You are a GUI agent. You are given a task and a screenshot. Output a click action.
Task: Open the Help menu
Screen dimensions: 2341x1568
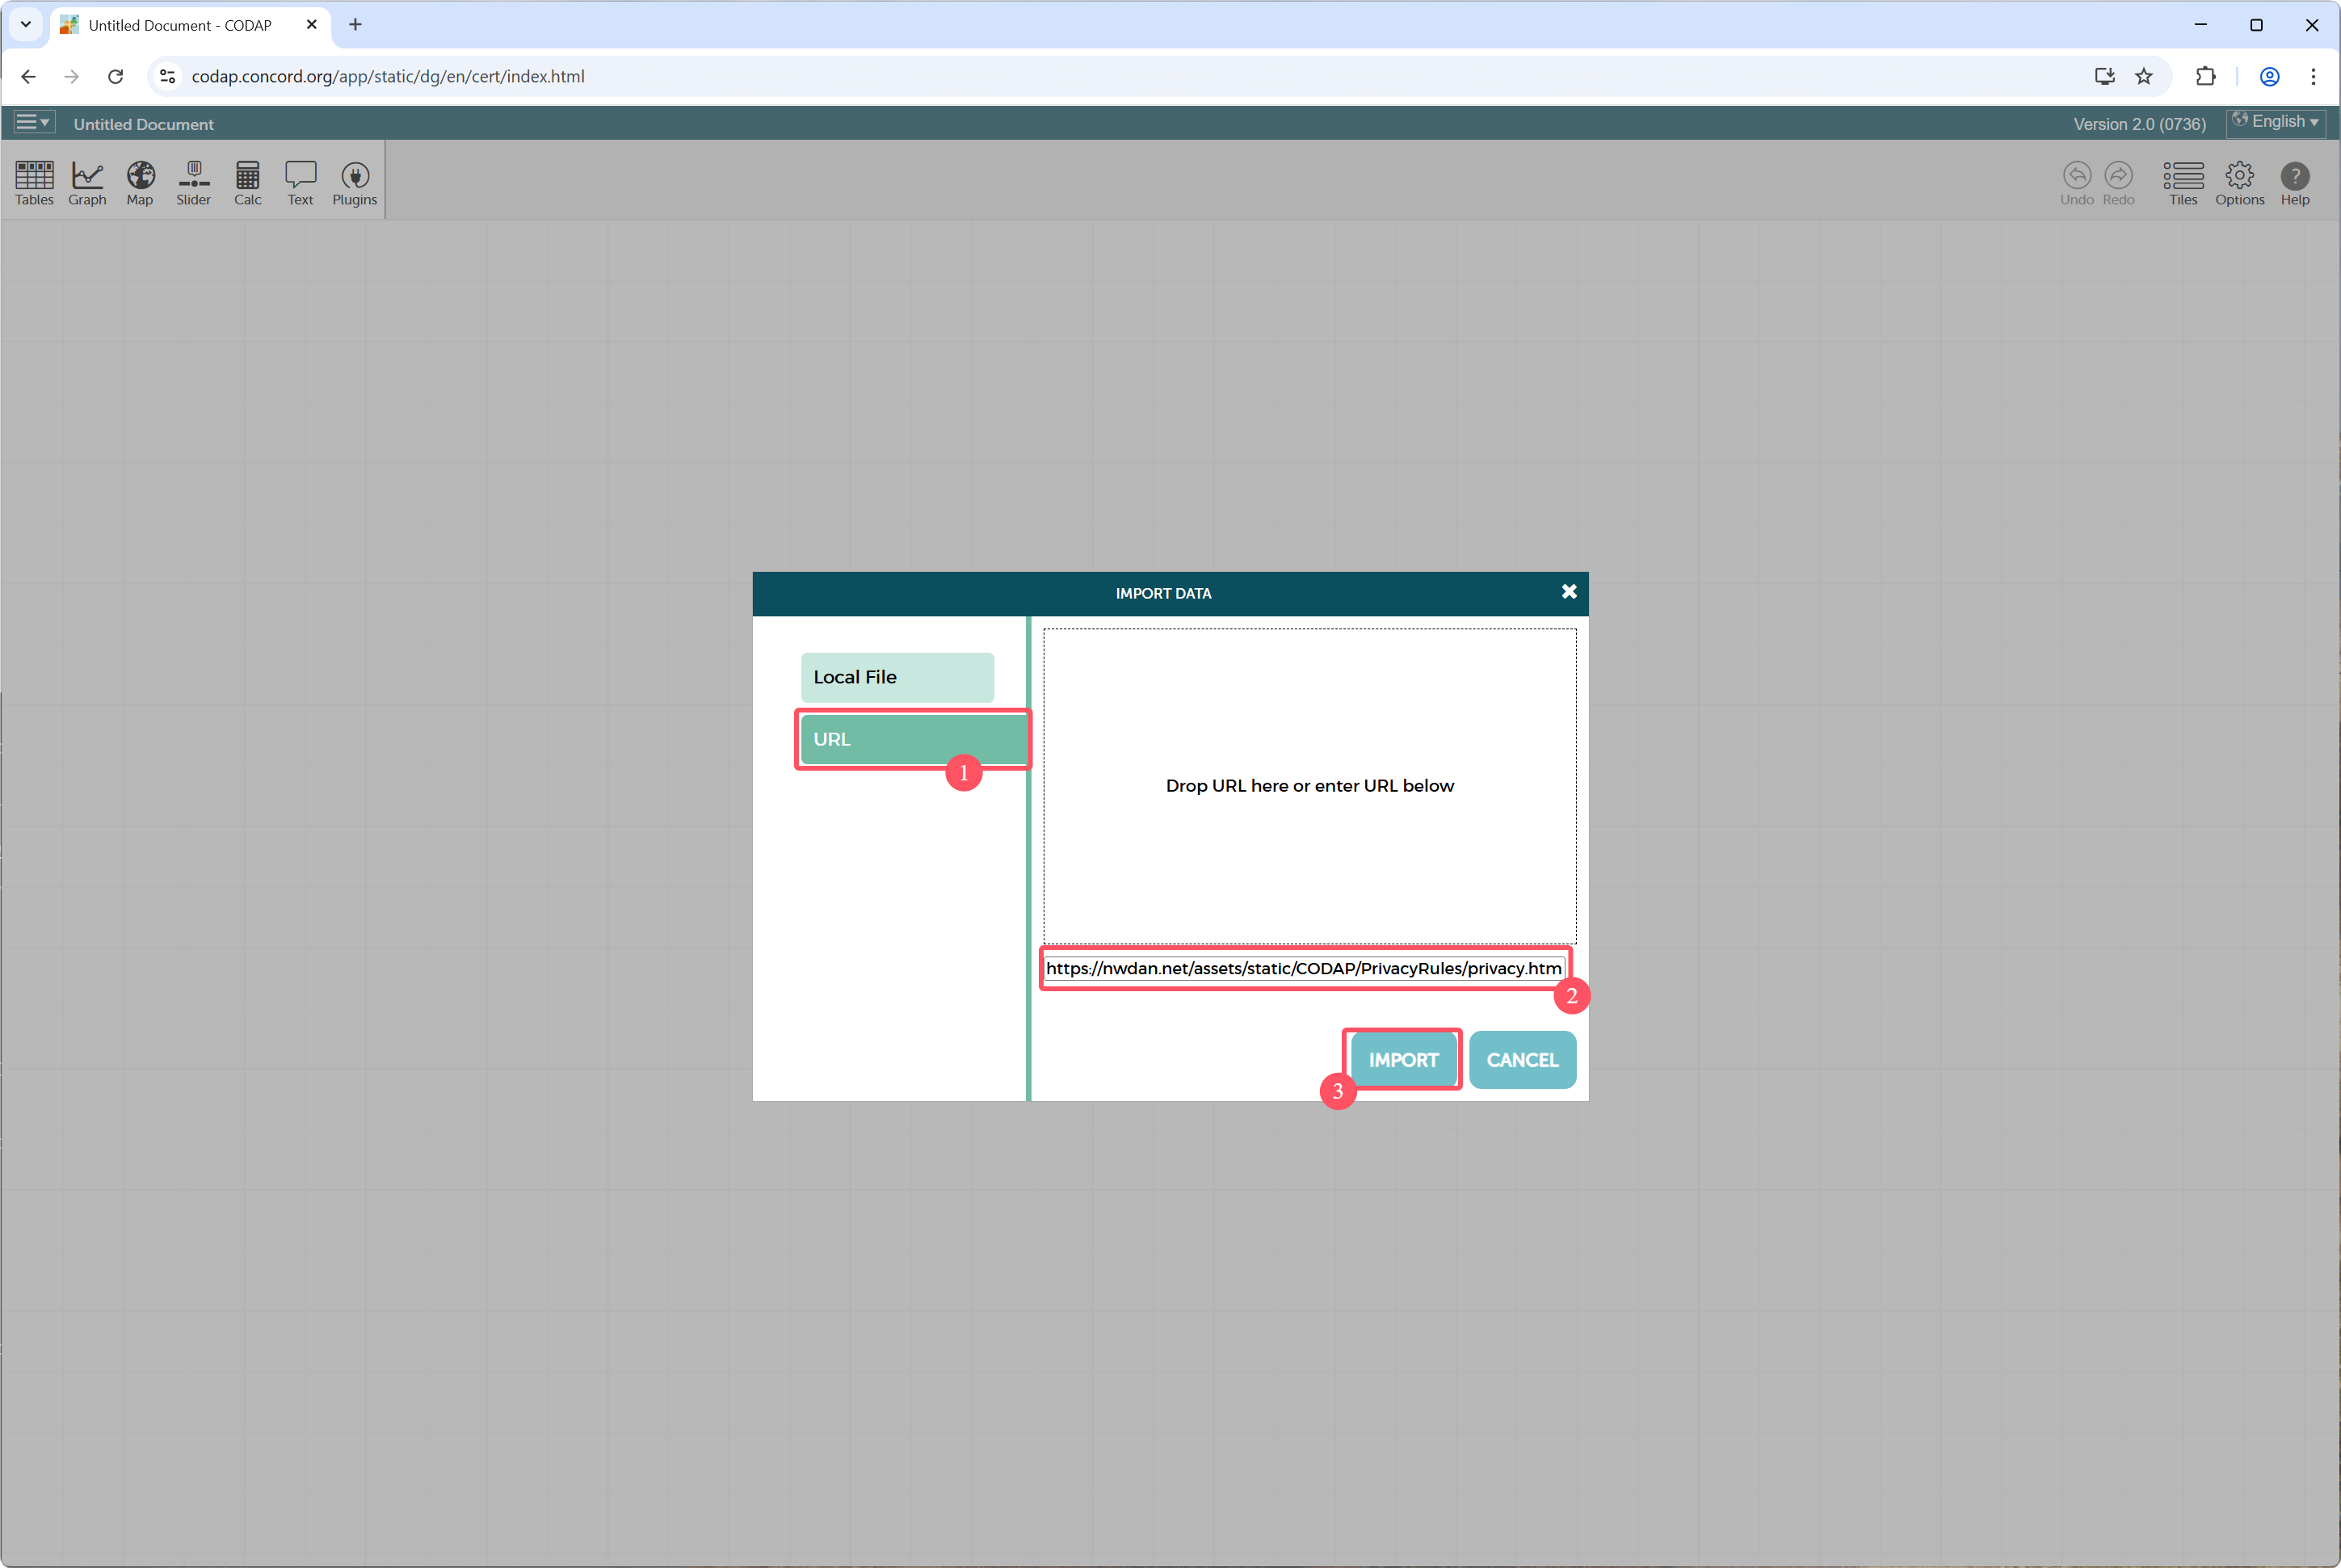[x=2295, y=183]
